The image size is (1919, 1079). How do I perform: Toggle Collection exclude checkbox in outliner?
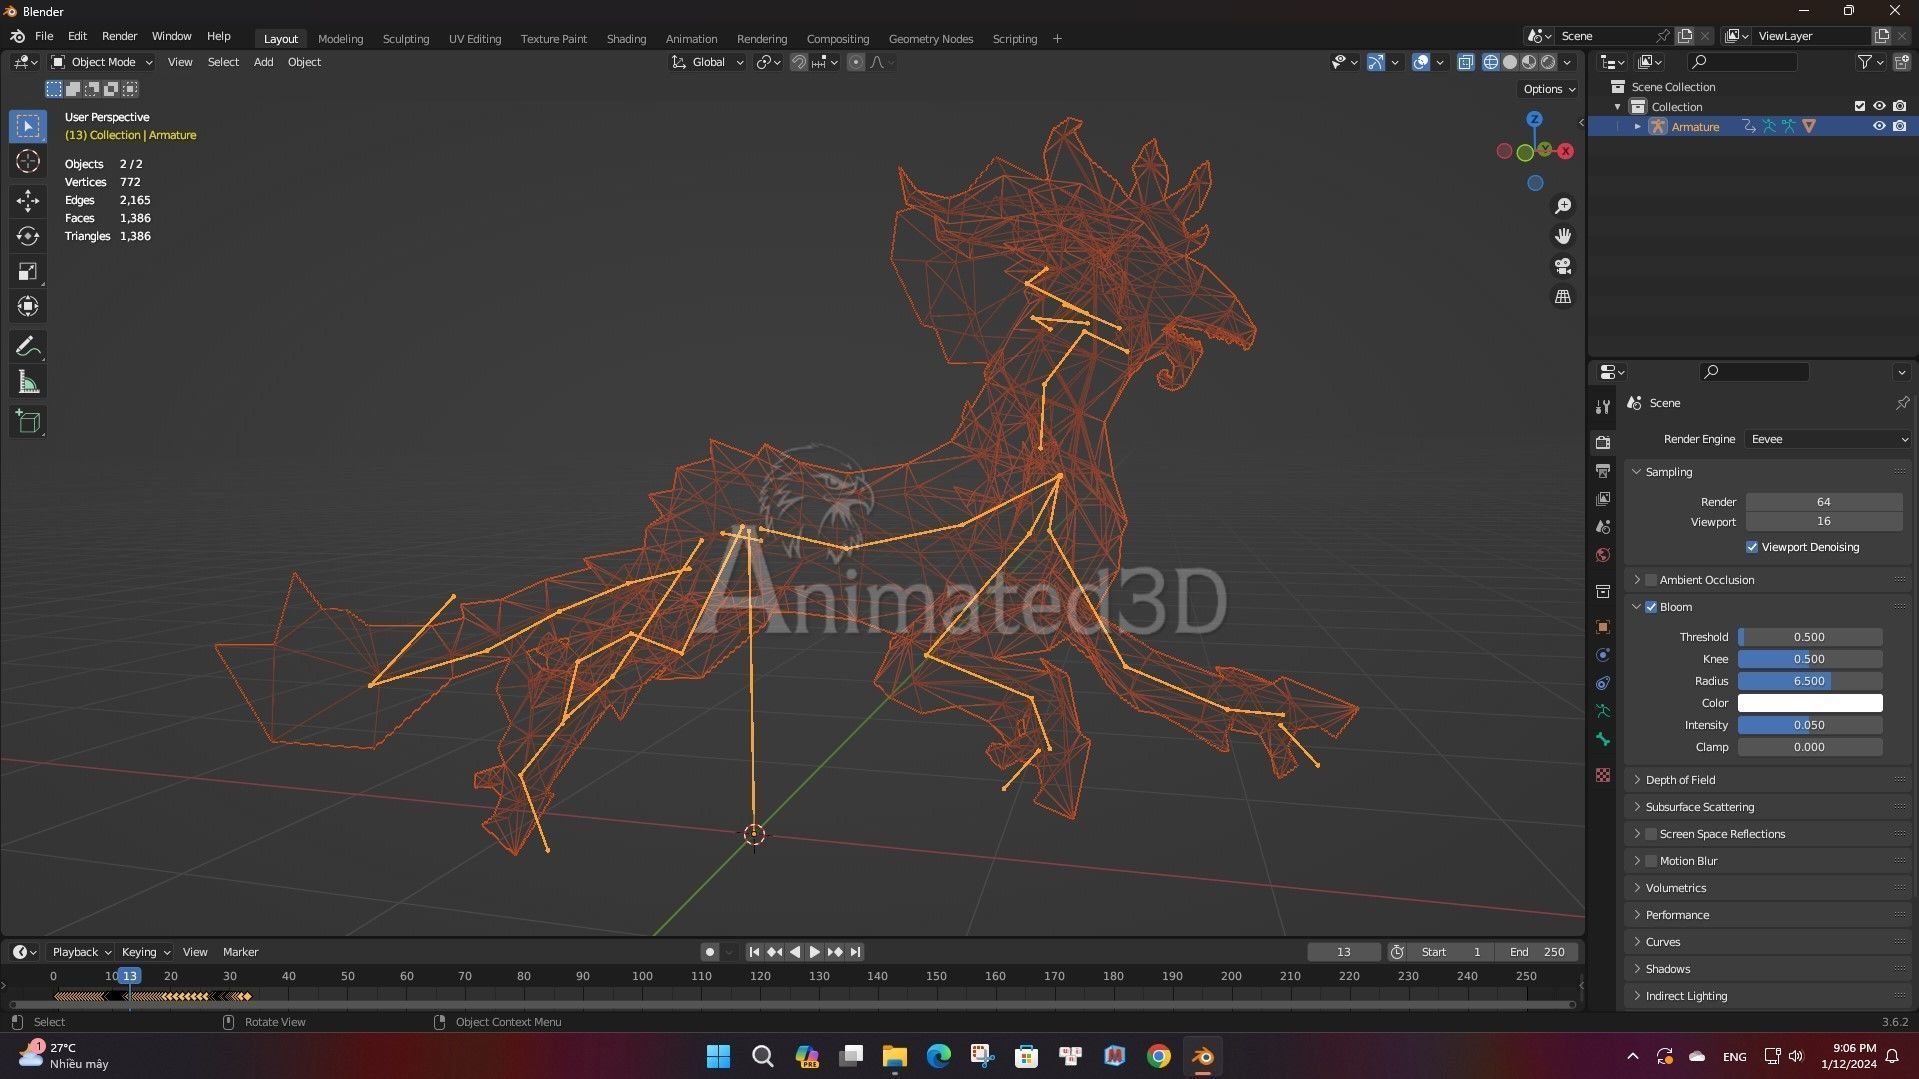pos(1860,106)
